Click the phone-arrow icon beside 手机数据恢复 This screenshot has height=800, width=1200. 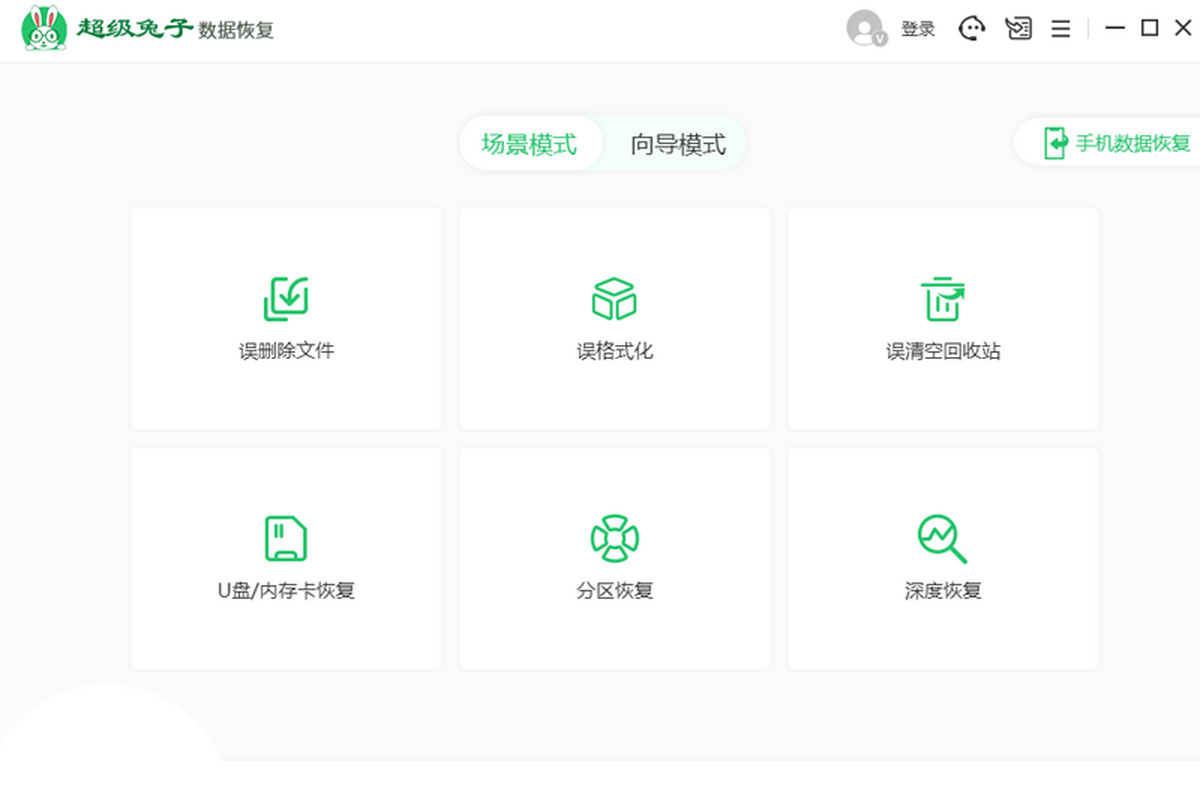coord(1054,143)
